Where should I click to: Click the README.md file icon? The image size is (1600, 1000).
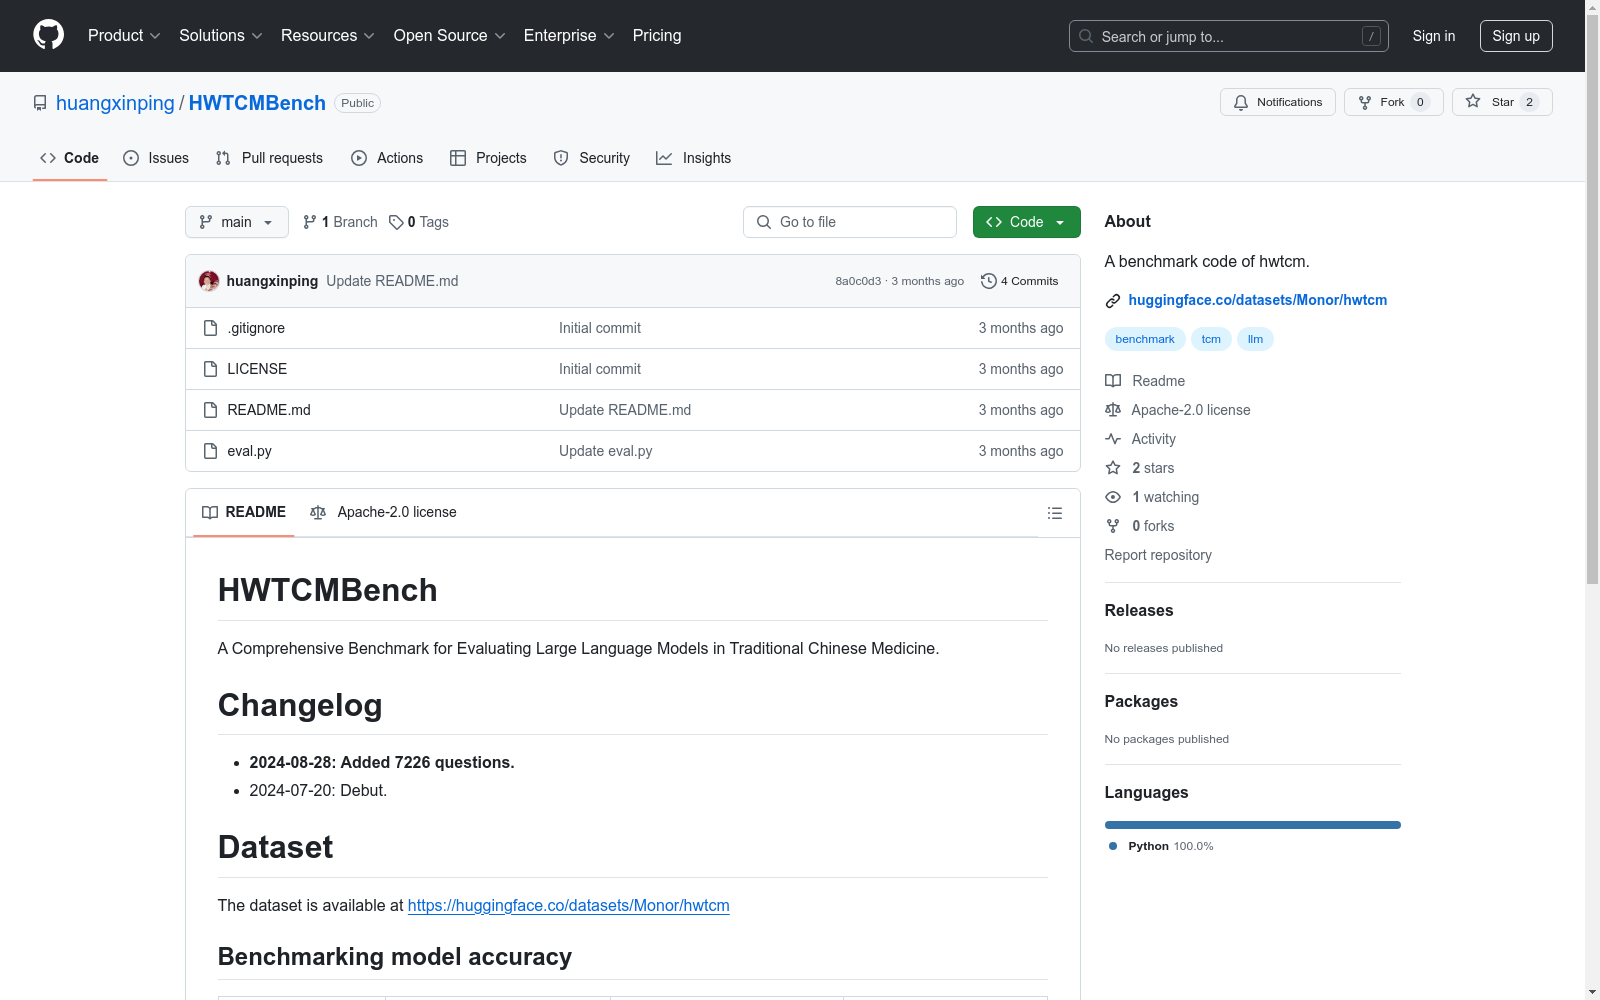(210, 410)
